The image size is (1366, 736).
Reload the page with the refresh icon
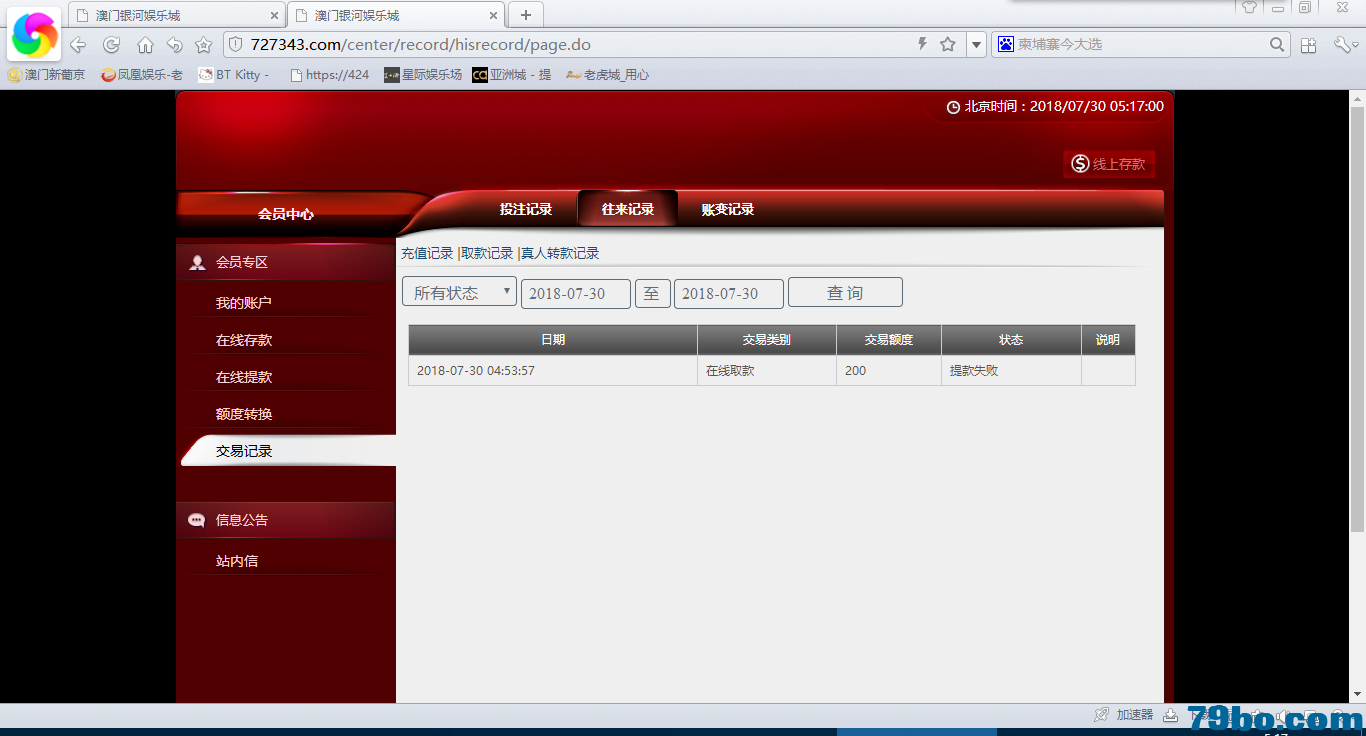(x=111, y=45)
